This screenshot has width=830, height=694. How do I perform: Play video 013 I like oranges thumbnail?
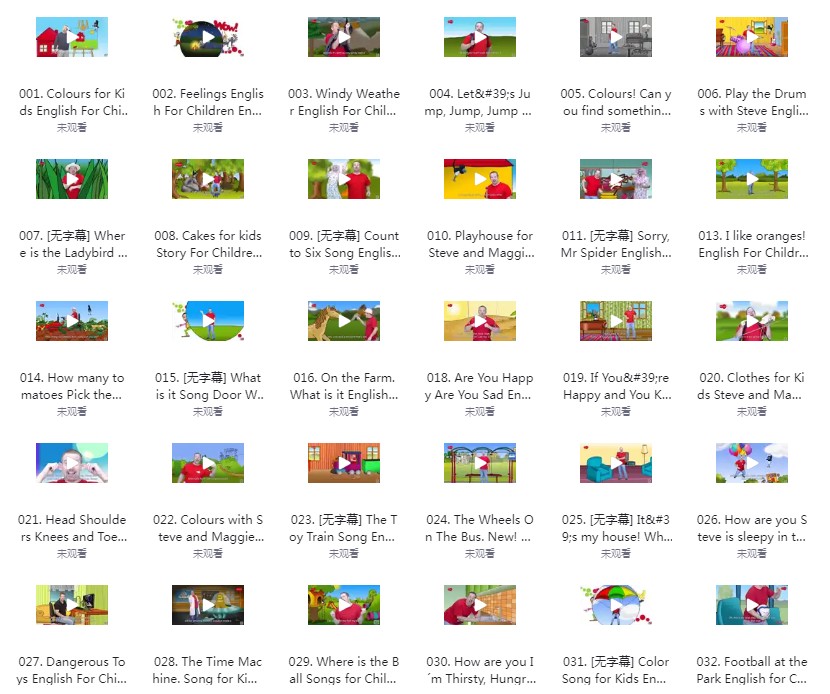(x=752, y=179)
